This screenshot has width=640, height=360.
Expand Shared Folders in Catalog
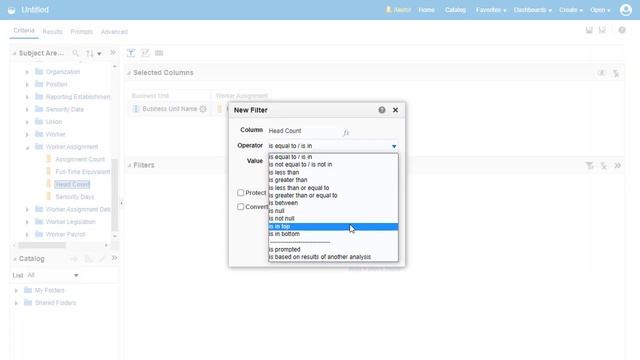tap(16, 304)
